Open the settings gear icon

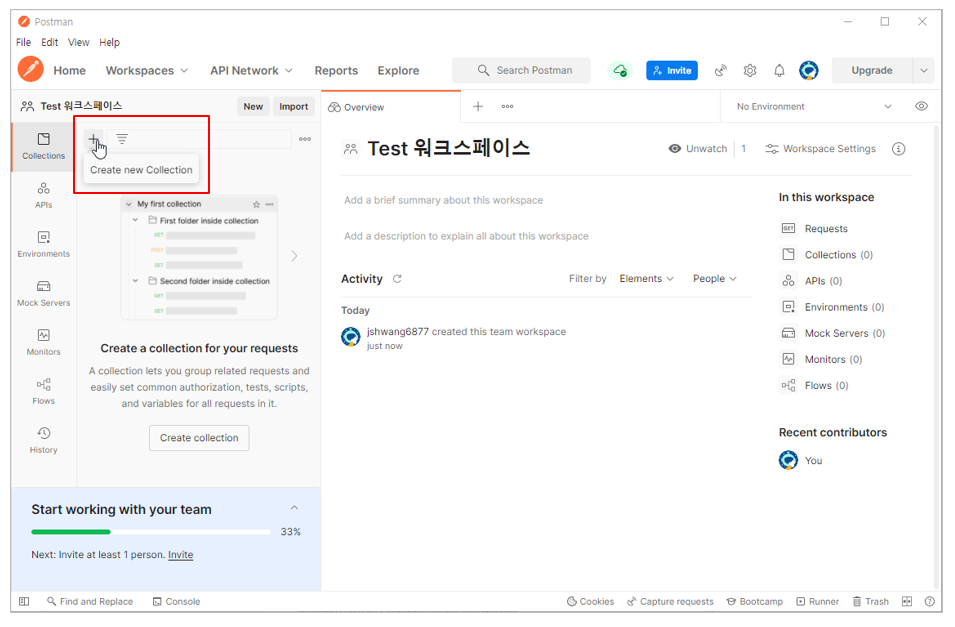[750, 71]
